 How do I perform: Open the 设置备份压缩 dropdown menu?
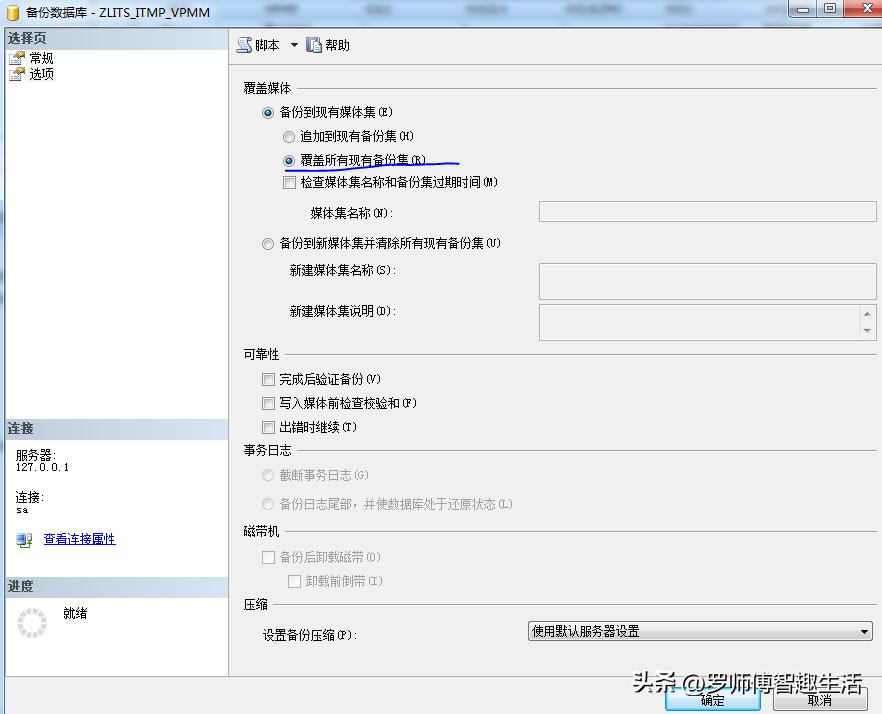pyautogui.click(x=866, y=631)
